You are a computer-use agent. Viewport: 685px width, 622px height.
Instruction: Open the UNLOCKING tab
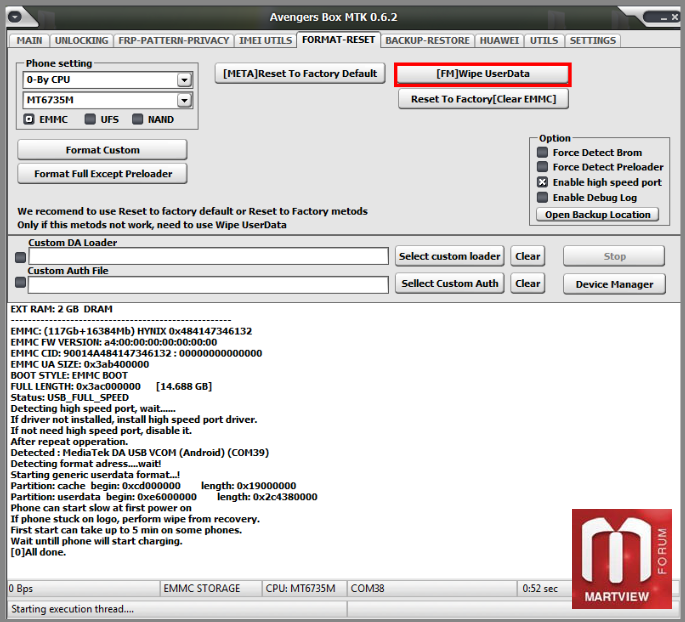(81, 41)
